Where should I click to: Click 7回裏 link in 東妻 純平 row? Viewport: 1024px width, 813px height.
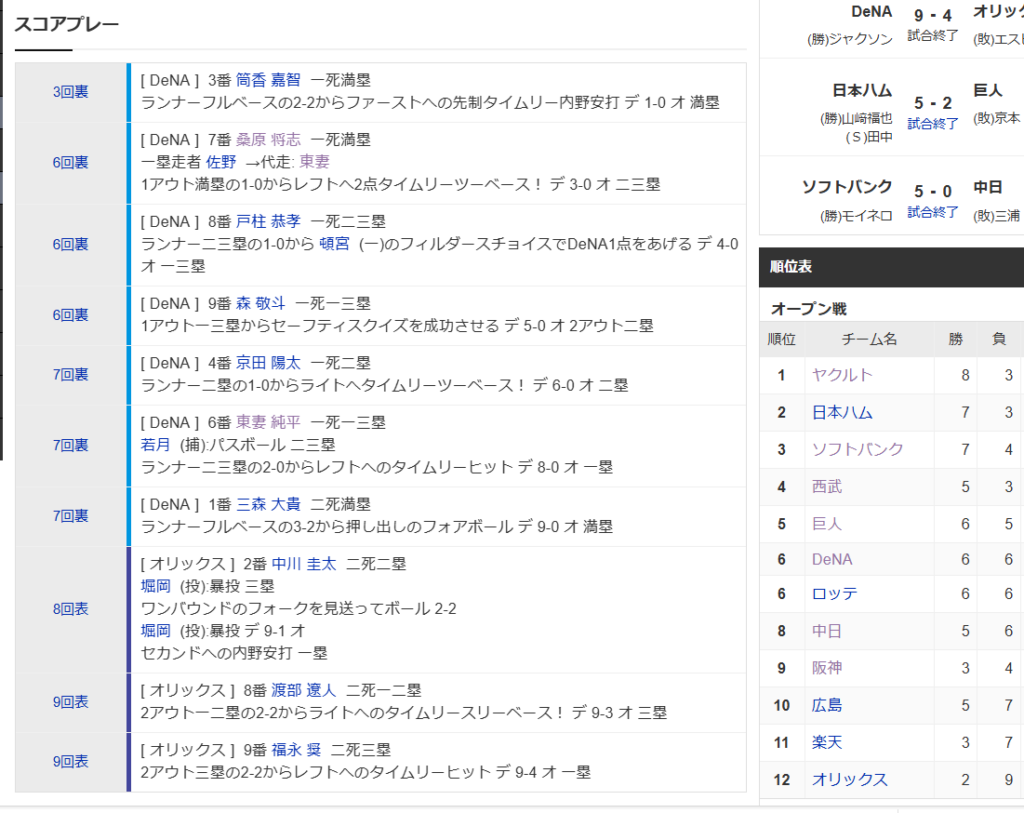coord(71,445)
